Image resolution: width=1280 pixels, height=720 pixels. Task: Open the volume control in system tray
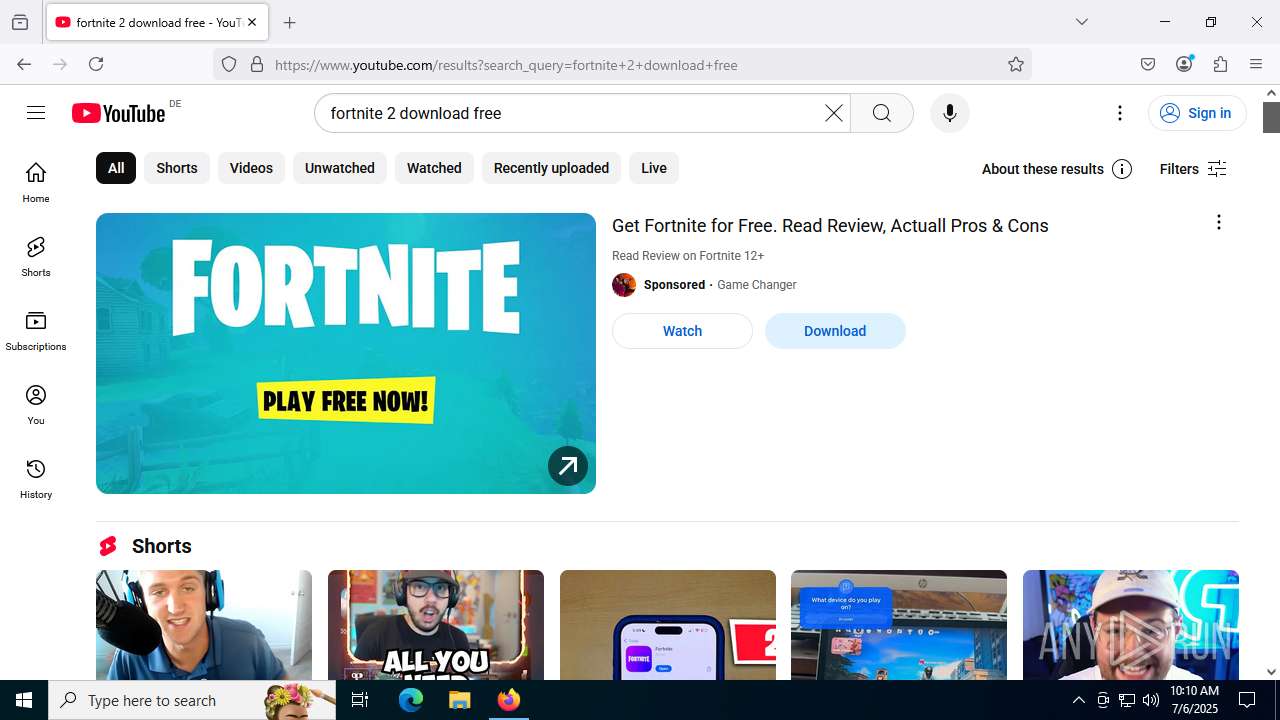point(1150,700)
